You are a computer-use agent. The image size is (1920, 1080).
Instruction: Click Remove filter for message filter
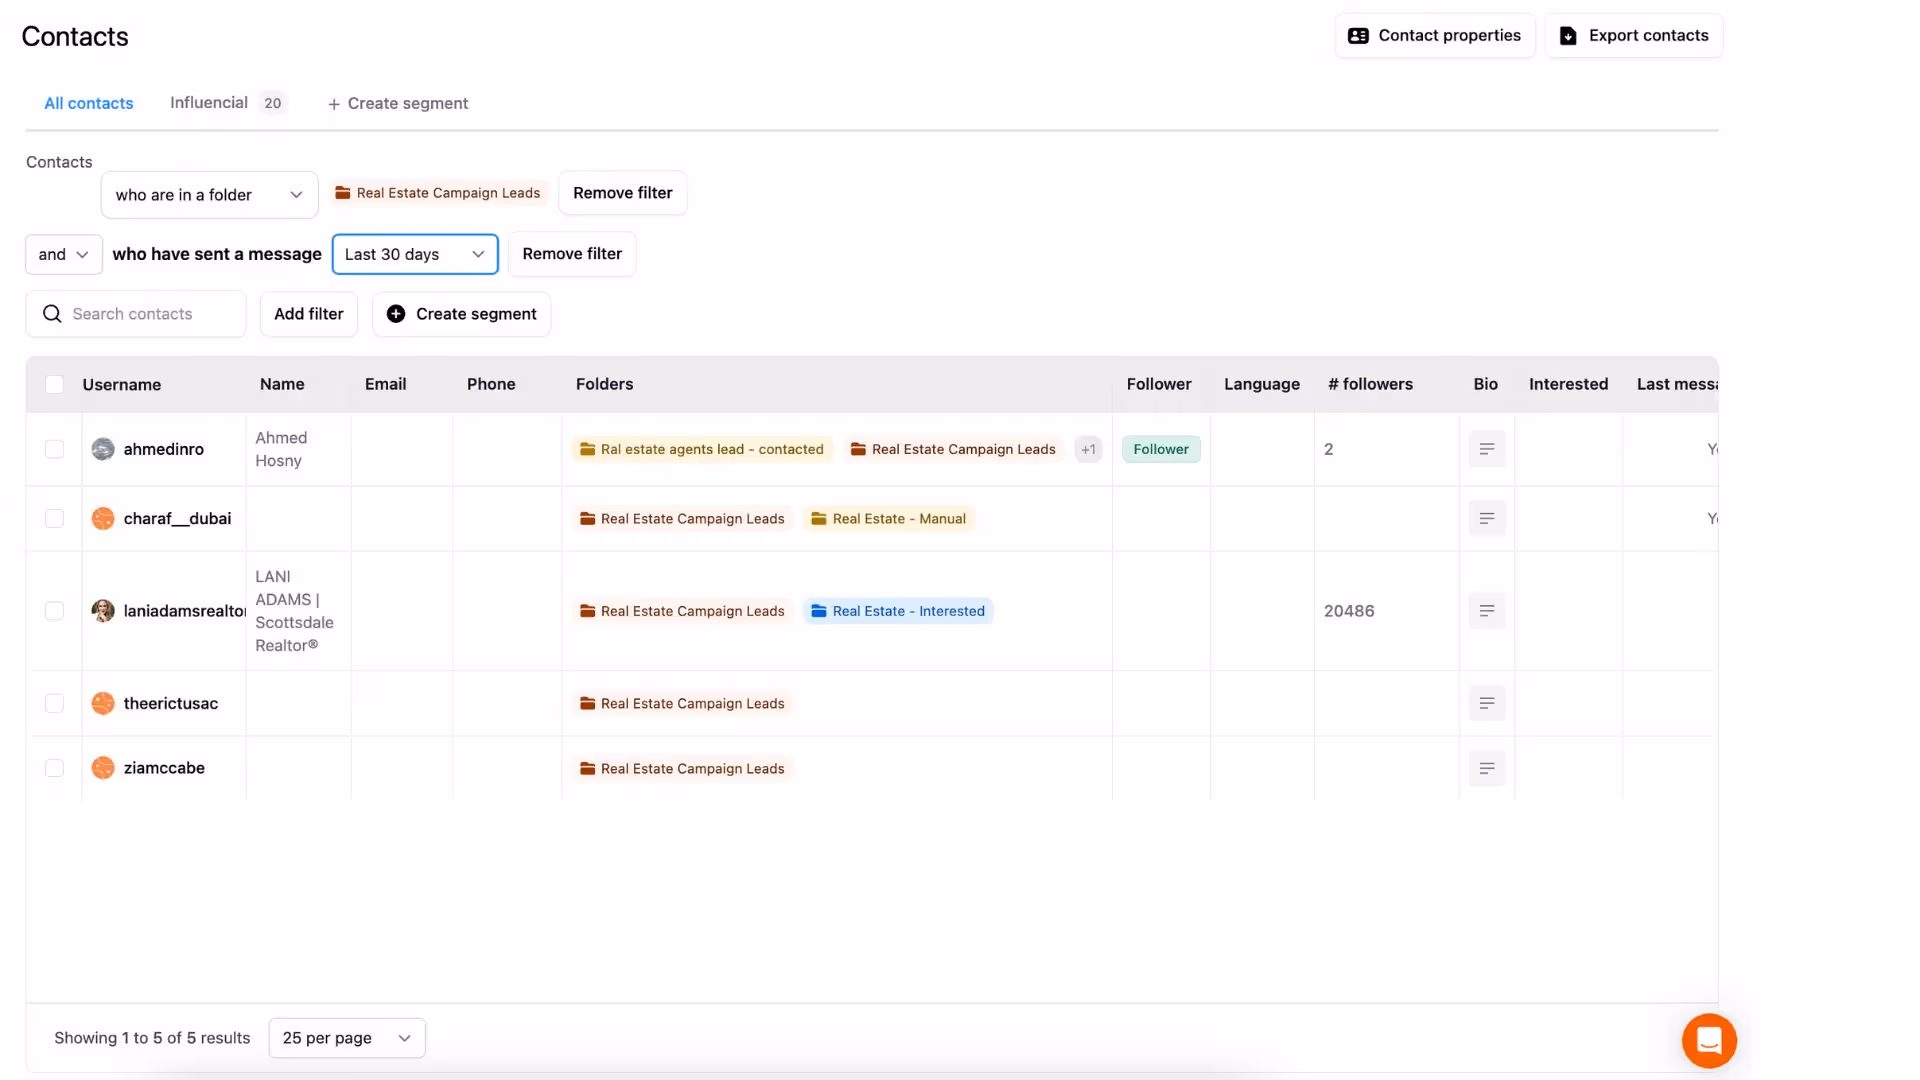pyautogui.click(x=571, y=254)
